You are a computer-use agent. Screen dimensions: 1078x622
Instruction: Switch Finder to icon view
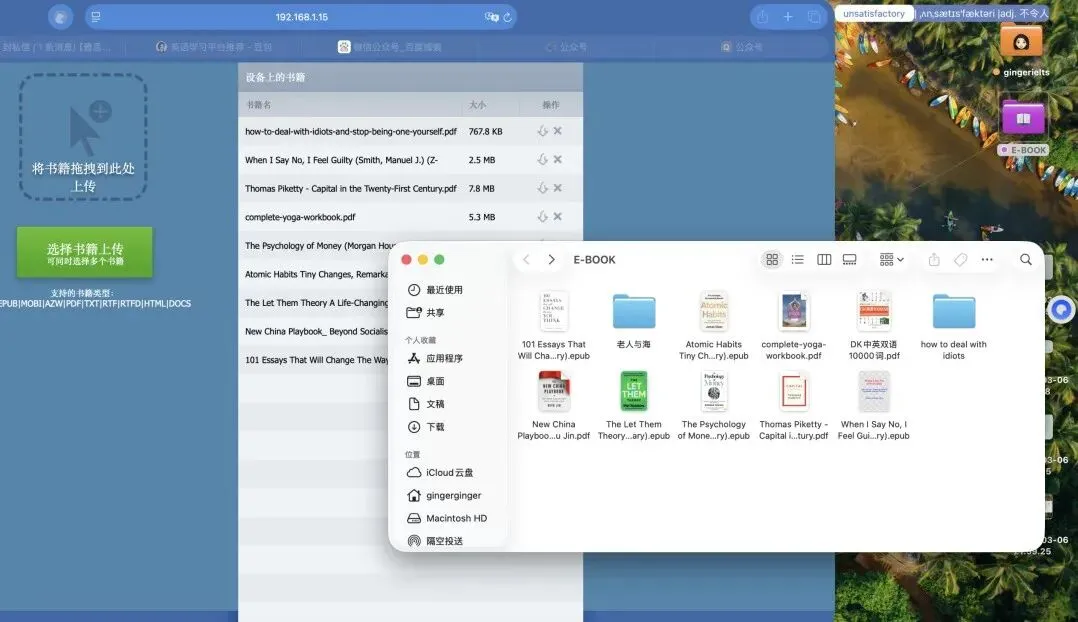click(772, 259)
